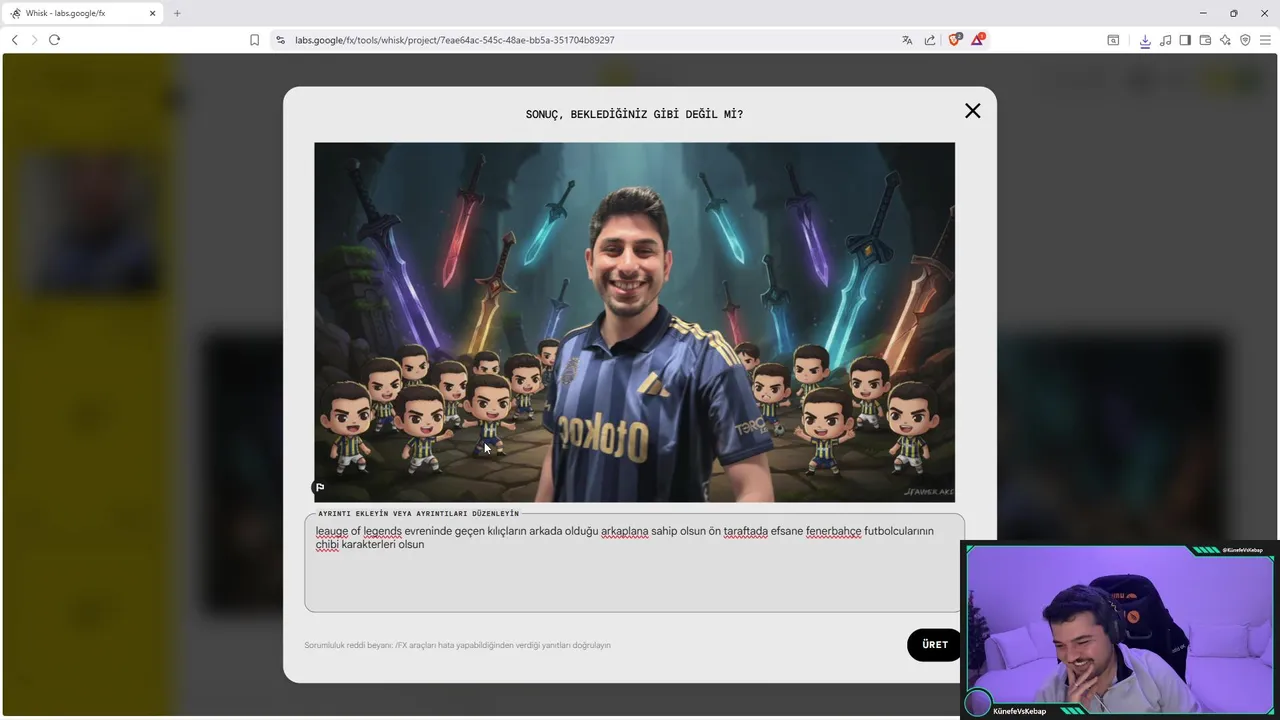Viewport: 1280px width, 720px height.
Task: Click the 'AYRINTI EKLEYİN VEYA AYRINTILARI DÜZENLEYİN' label
Action: pos(418,514)
